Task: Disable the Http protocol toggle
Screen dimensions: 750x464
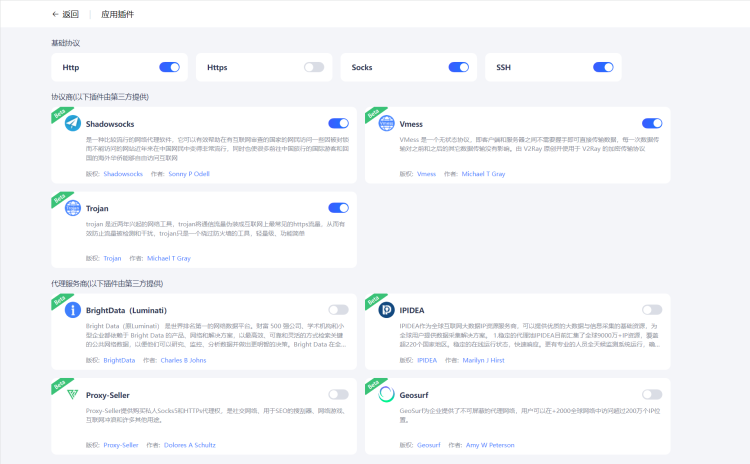Action: point(169,67)
